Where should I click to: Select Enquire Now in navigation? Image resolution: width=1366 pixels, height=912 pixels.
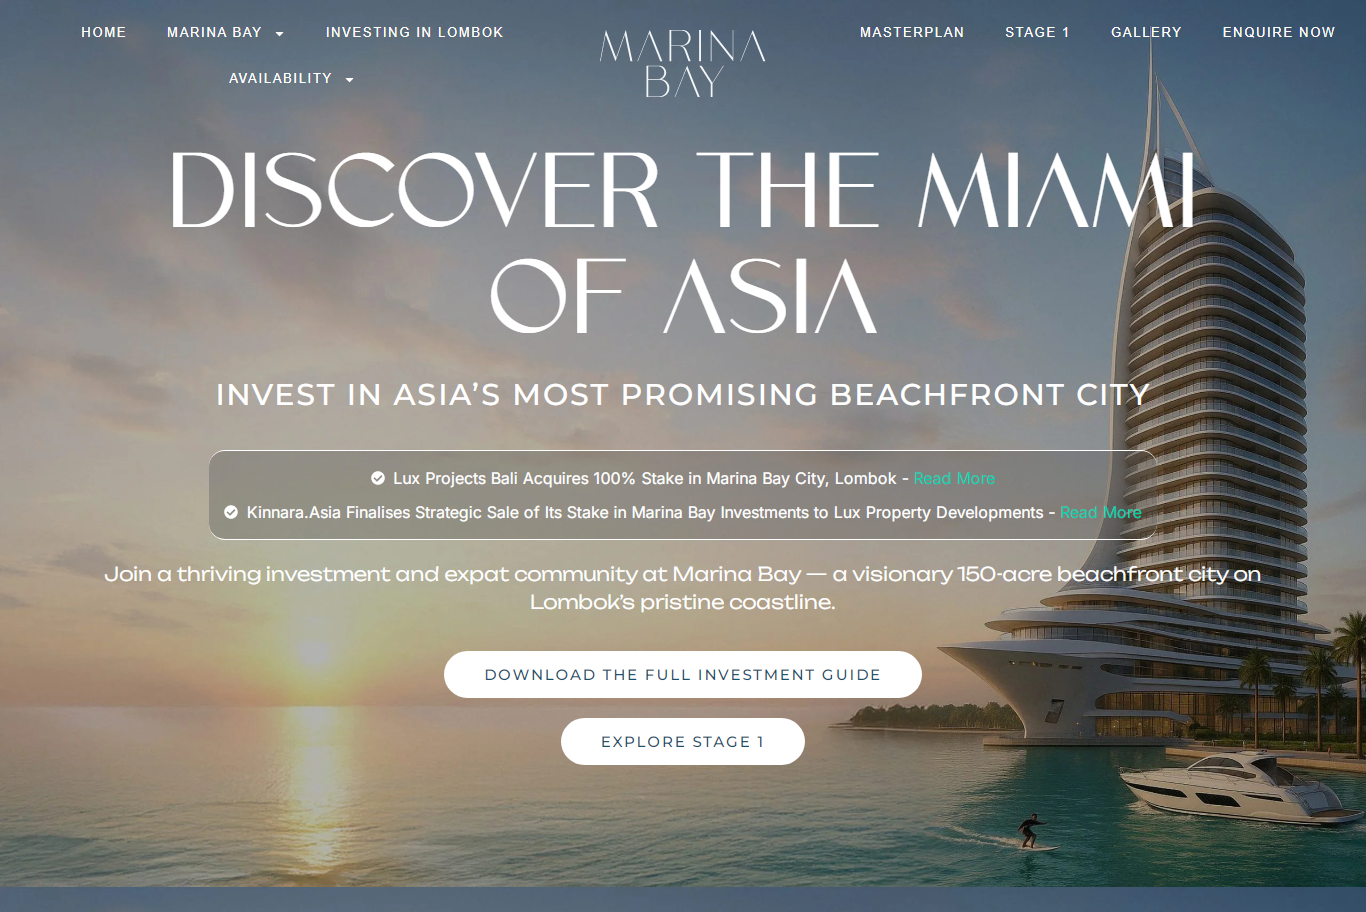pos(1279,32)
